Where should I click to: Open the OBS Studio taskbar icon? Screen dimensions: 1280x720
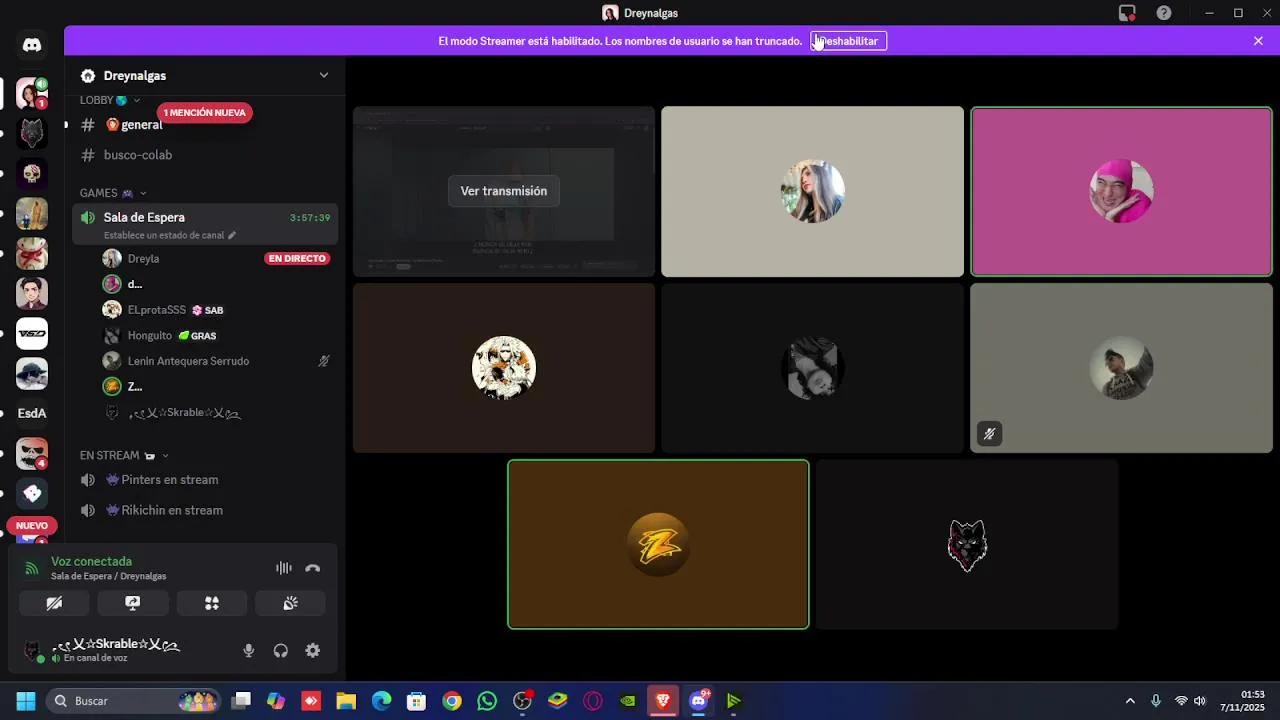523,701
